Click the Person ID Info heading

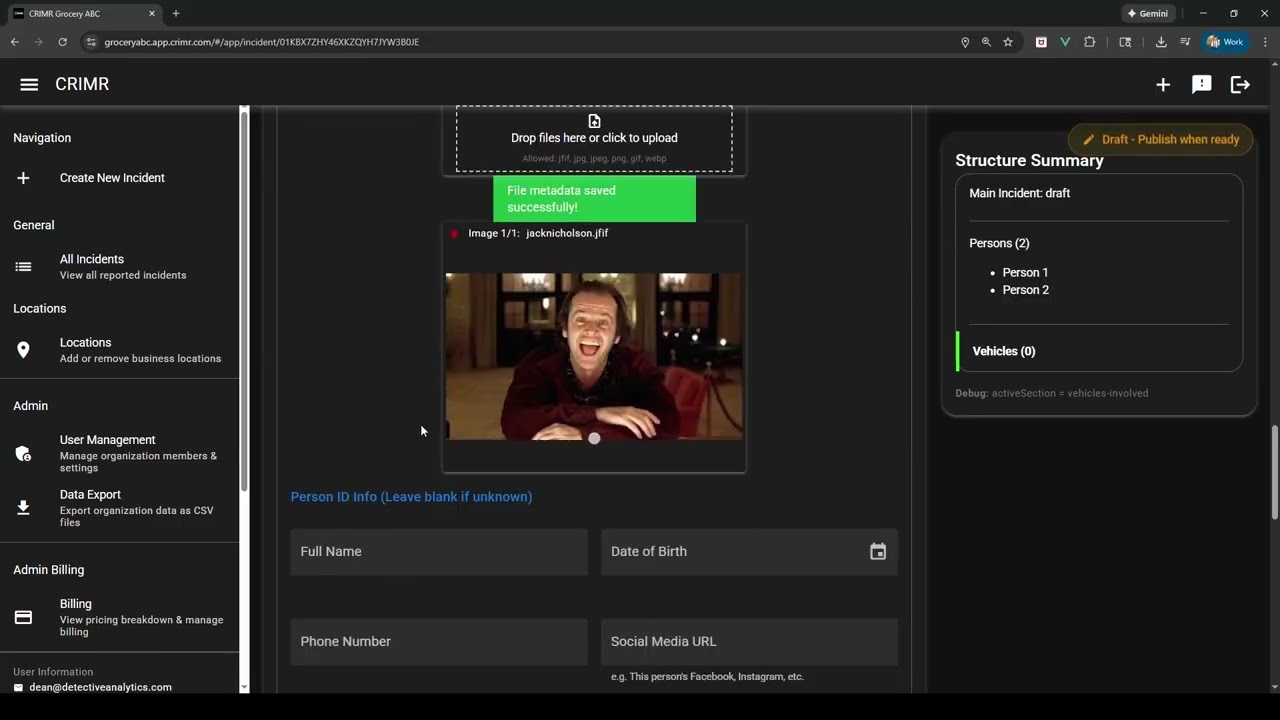(x=411, y=497)
